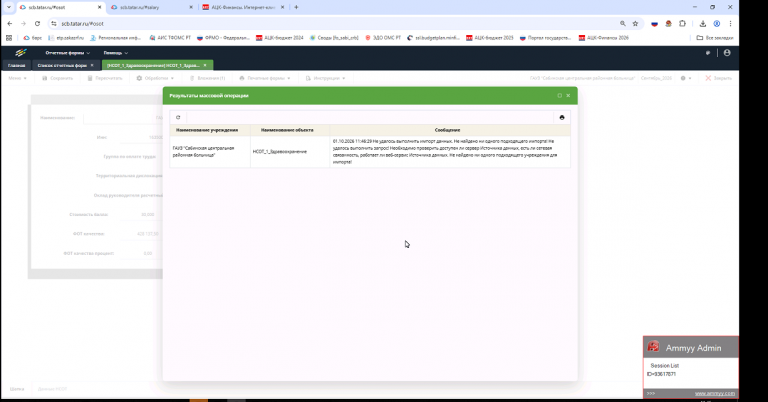Viewport: 768px width, 402px height.
Task: Open the Chrome profile avatar
Action: pyautogui.click(x=717, y=24)
